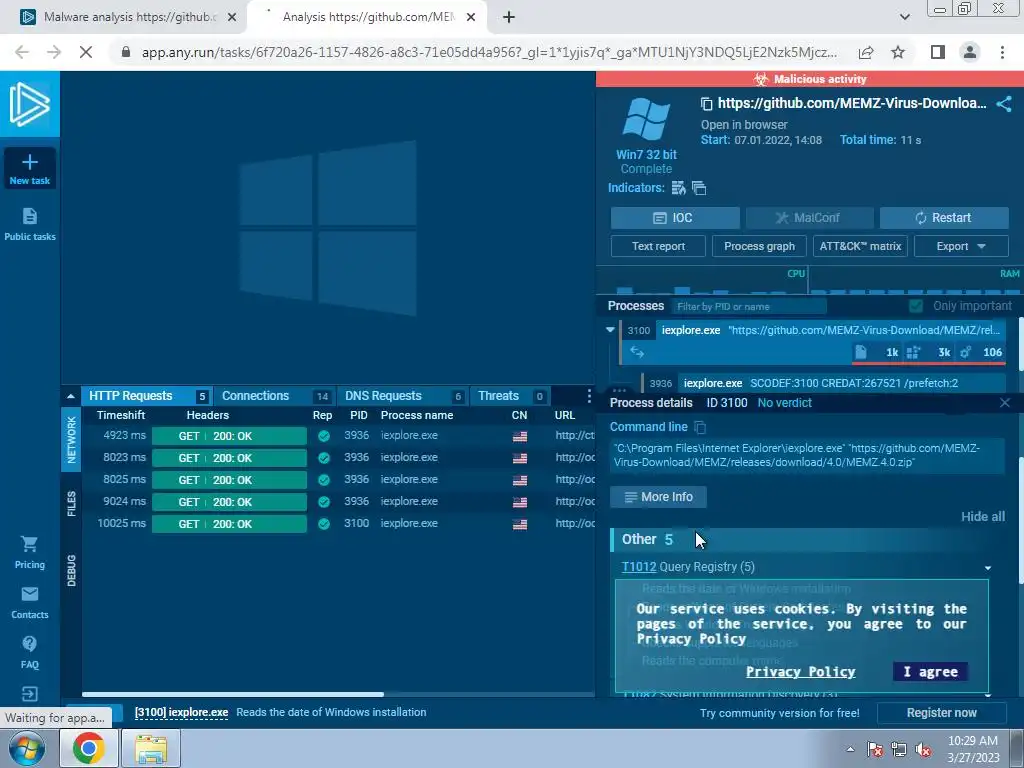Screen dimensions: 1024x768
Task: Collapse the iexplore.exe 3100 process tree
Action: (x=610, y=330)
